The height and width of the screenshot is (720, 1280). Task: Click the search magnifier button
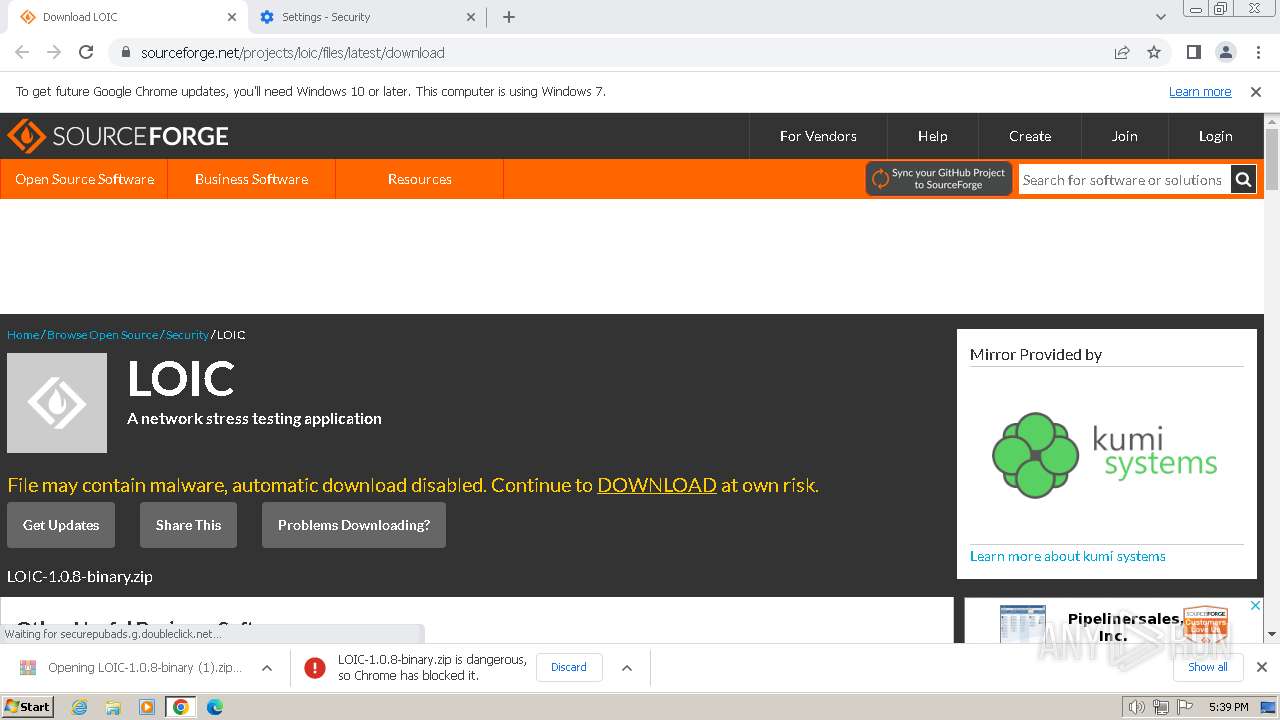[1243, 180]
